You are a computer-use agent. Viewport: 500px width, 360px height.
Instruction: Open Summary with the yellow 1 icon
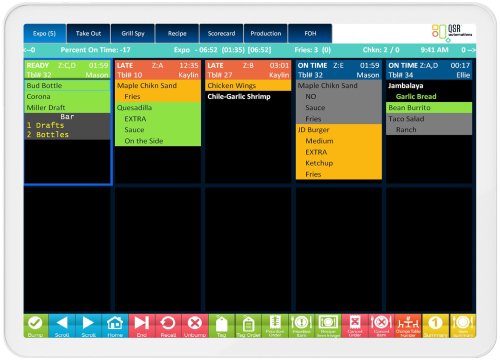point(435,326)
